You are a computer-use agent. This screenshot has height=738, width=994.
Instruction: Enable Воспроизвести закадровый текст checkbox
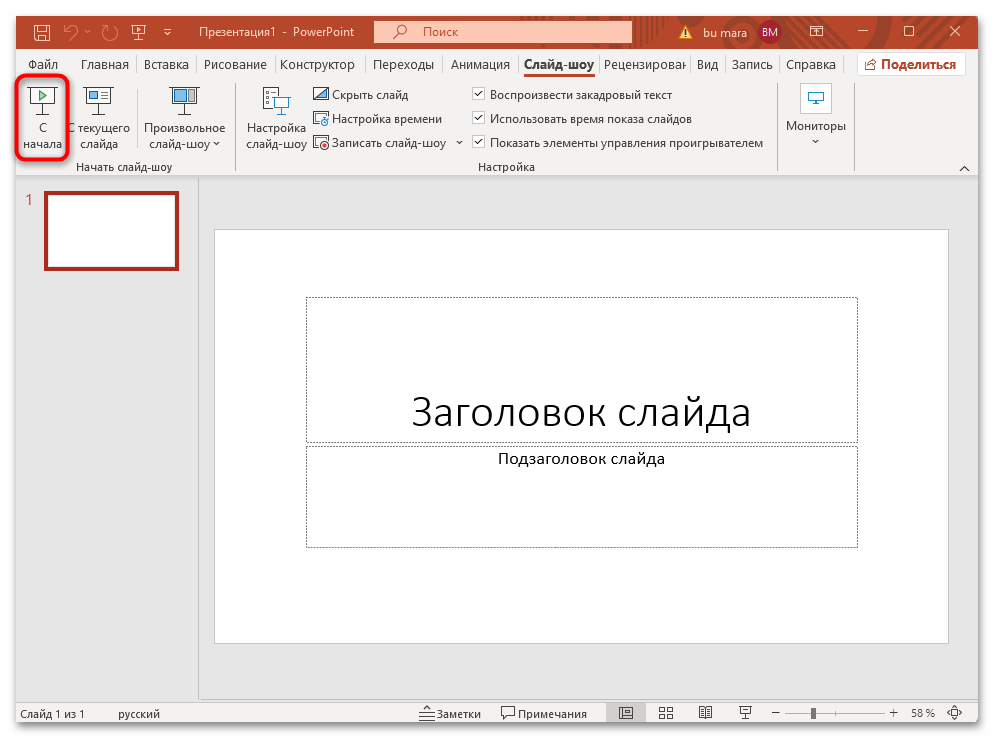(478, 94)
